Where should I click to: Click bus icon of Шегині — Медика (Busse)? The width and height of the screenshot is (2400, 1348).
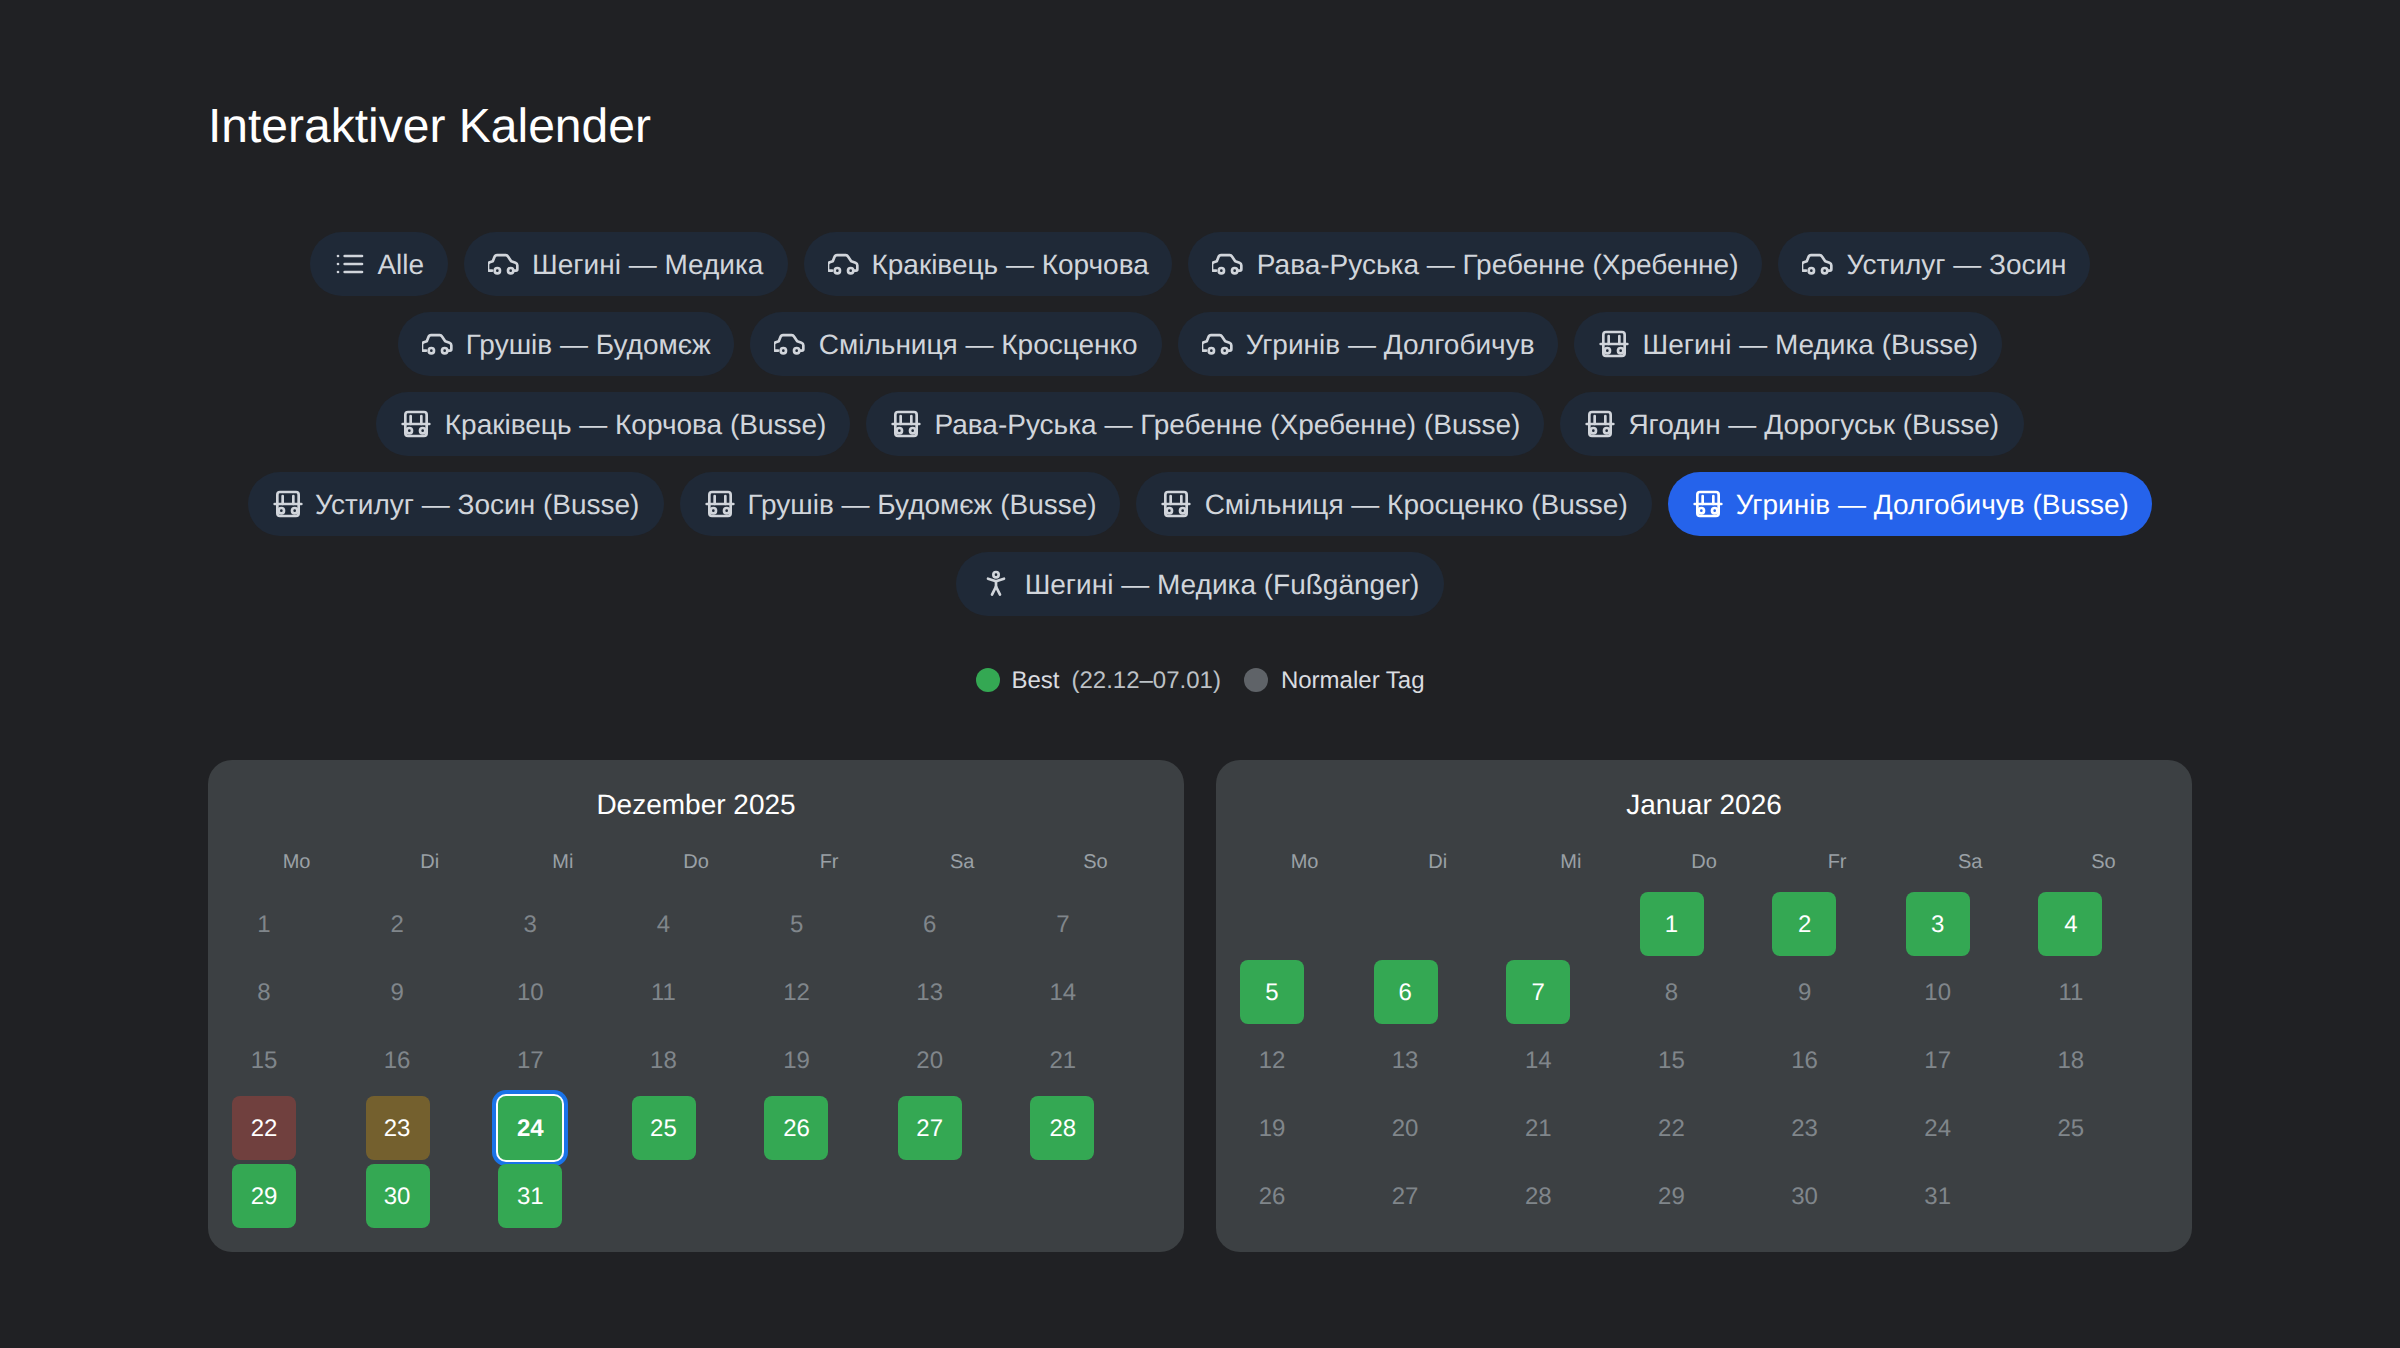pyautogui.click(x=1613, y=344)
